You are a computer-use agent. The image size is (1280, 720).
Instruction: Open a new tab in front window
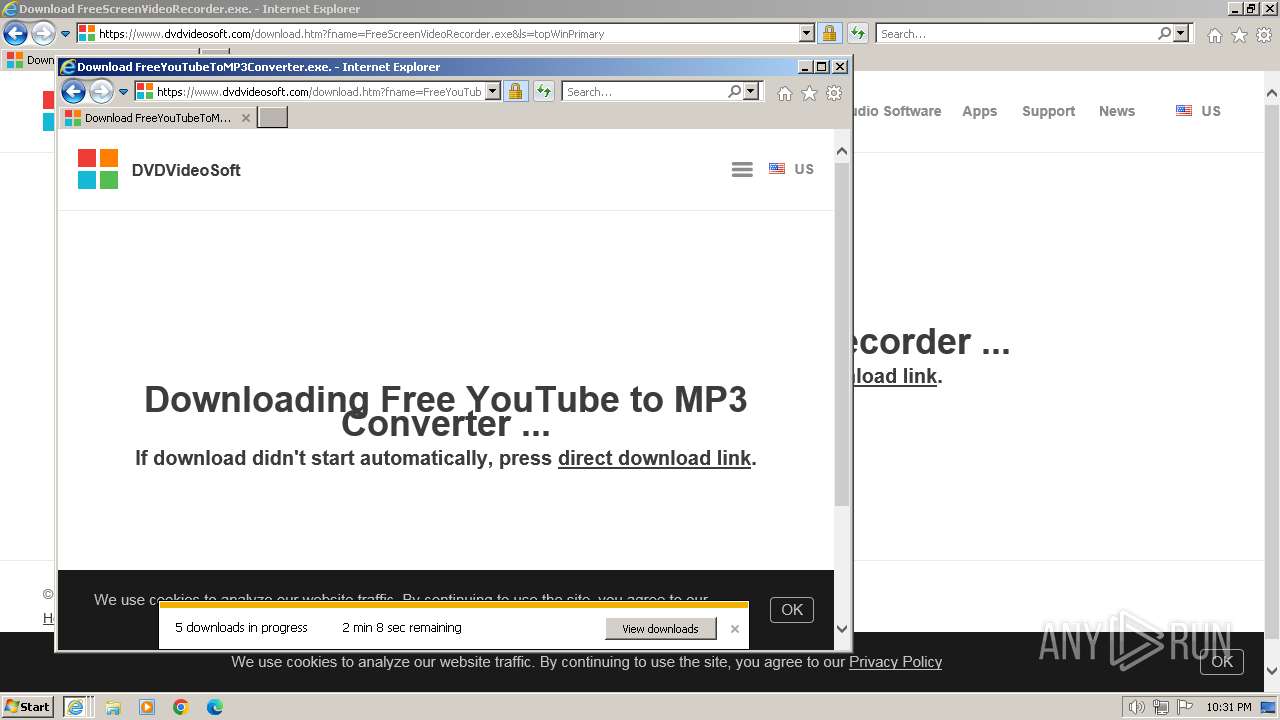click(x=273, y=118)
